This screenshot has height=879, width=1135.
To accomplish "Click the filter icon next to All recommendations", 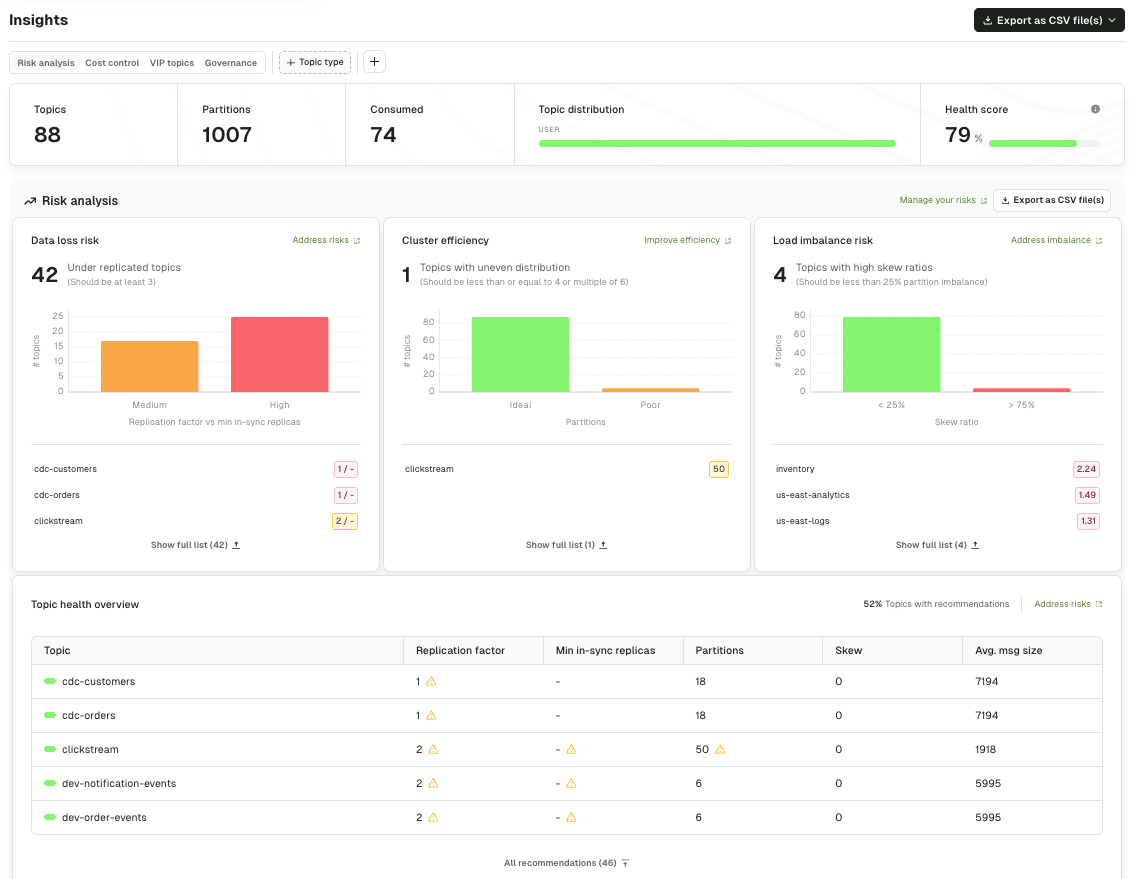I will (x=624, y=862).
